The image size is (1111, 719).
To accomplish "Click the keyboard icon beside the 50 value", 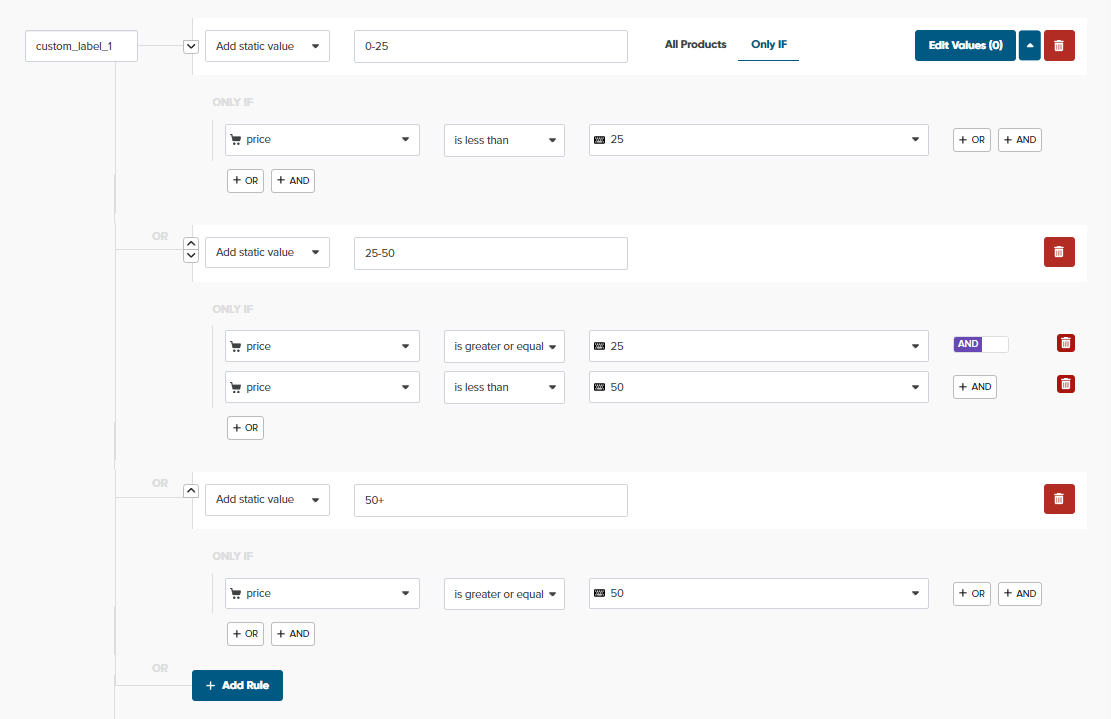I will pyautogui.click(x=598, y=593).
